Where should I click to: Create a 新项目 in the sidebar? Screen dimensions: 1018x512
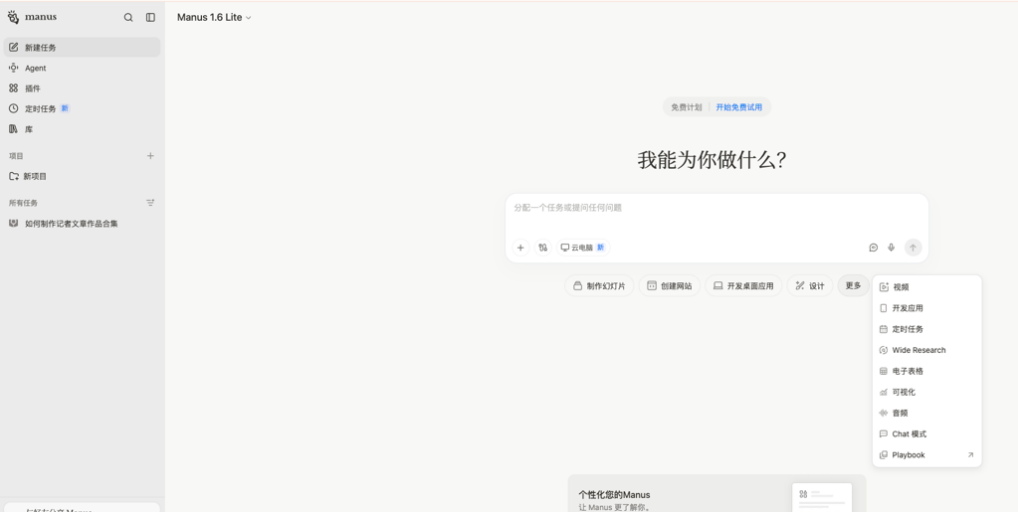(82, 177)
